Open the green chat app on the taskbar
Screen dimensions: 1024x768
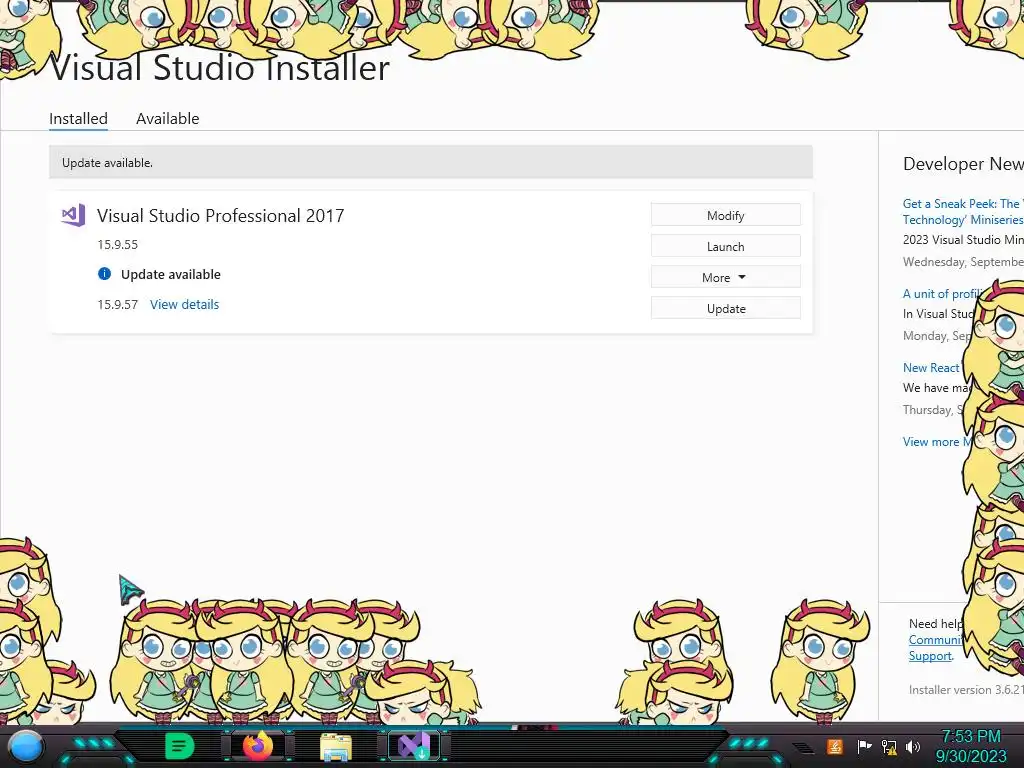tap(180, 746)
